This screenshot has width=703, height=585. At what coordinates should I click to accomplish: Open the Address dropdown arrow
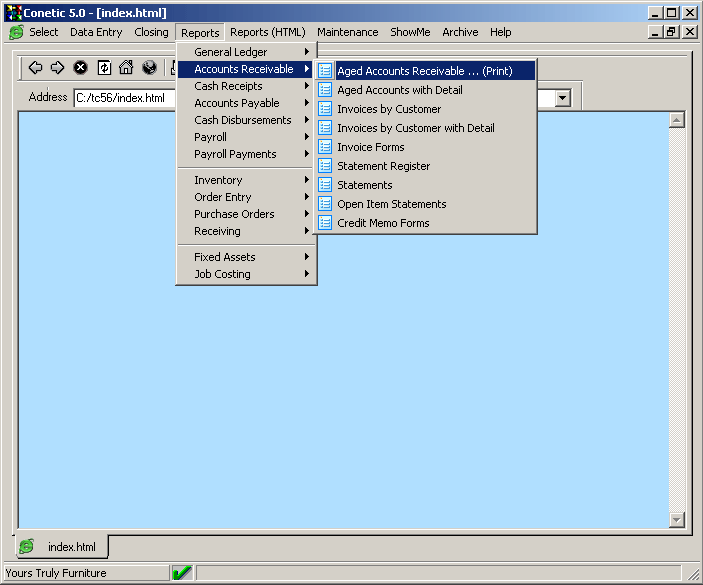tap(562, 98)
